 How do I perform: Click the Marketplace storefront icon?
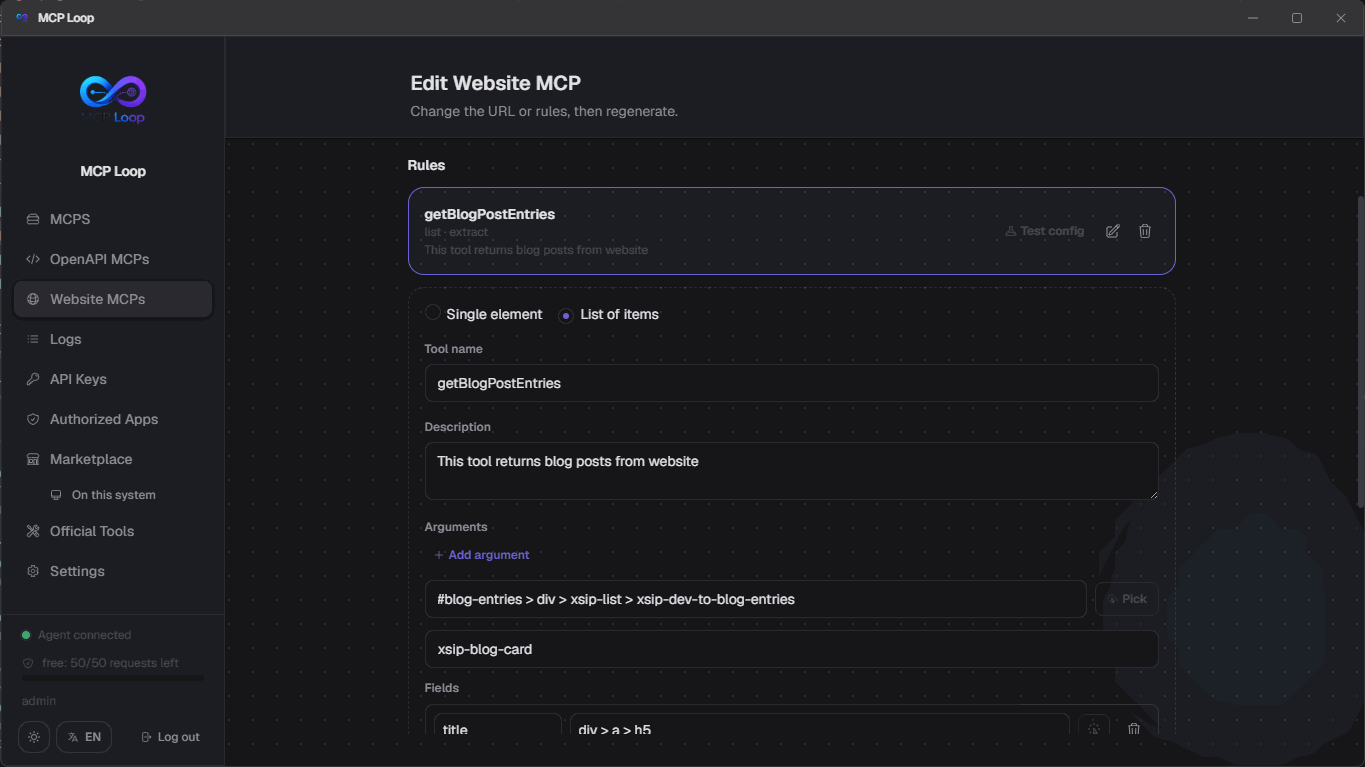(x=33, y=459)
